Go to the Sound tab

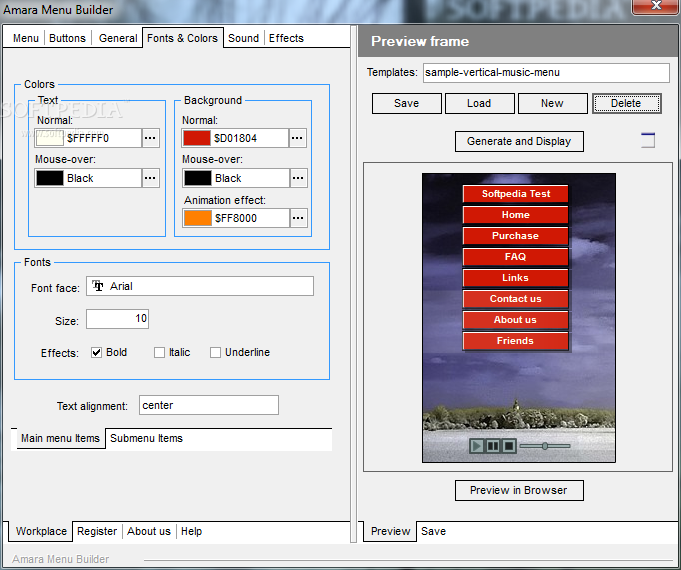(x=243, y=38)
